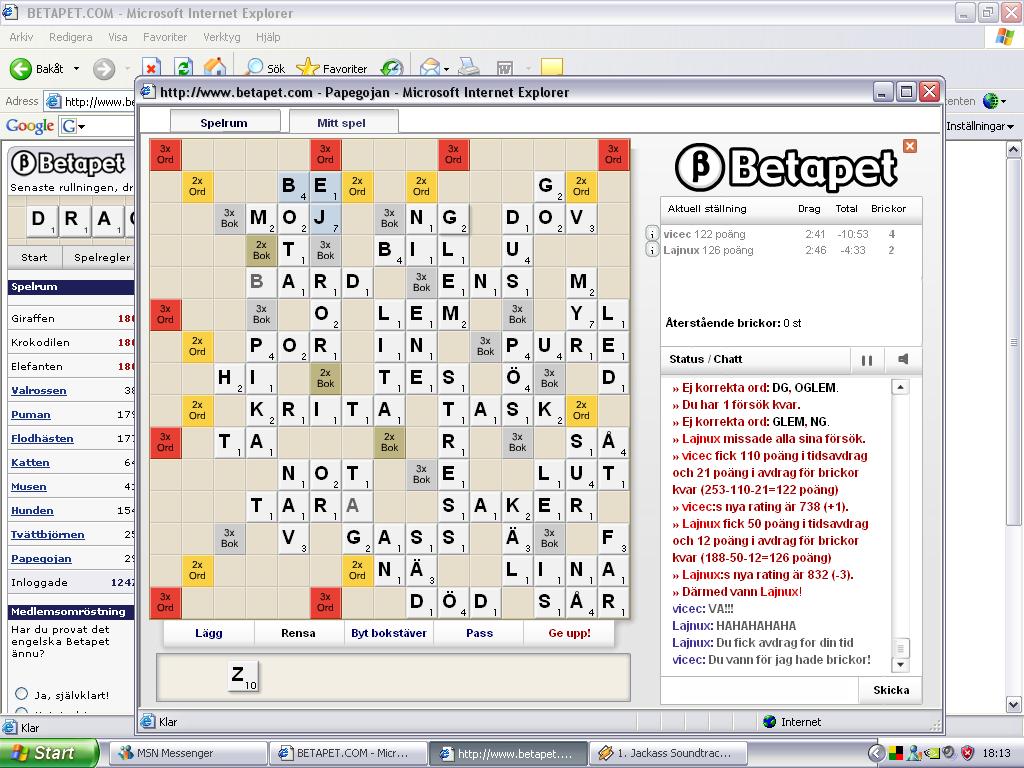The width and height of the screenshot is (1024, 768).
Task: Select the Z tile in the rack
Action: tap(243, 676)
